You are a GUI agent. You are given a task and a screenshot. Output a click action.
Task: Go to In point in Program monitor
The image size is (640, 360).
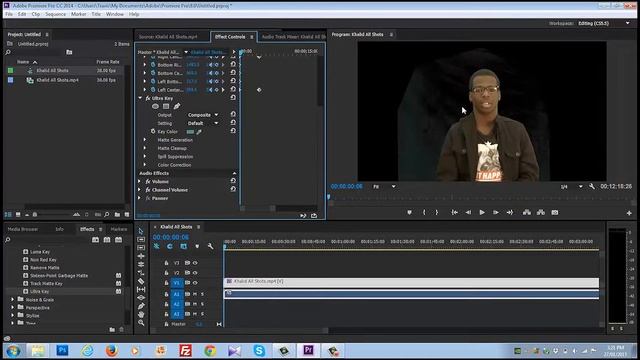coord(454,213)
